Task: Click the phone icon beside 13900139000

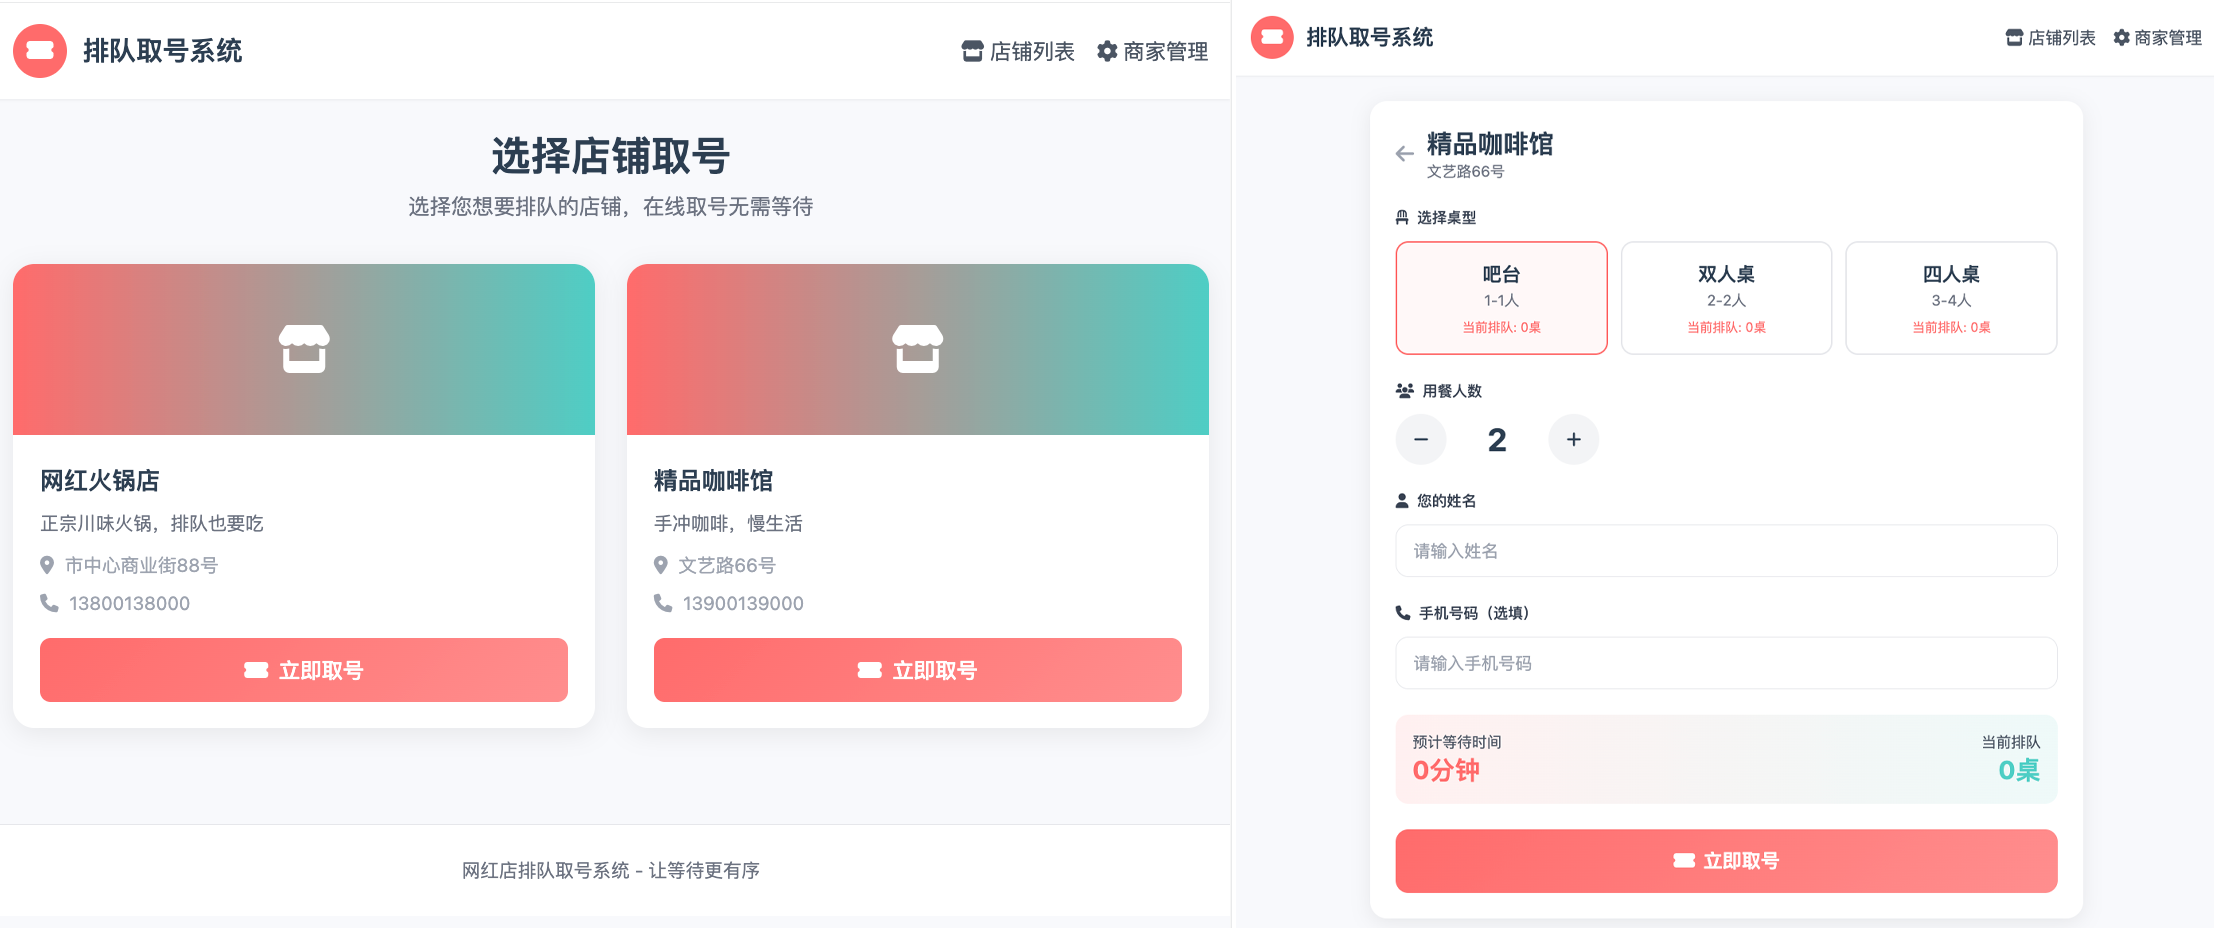Action: pos(663,603)
